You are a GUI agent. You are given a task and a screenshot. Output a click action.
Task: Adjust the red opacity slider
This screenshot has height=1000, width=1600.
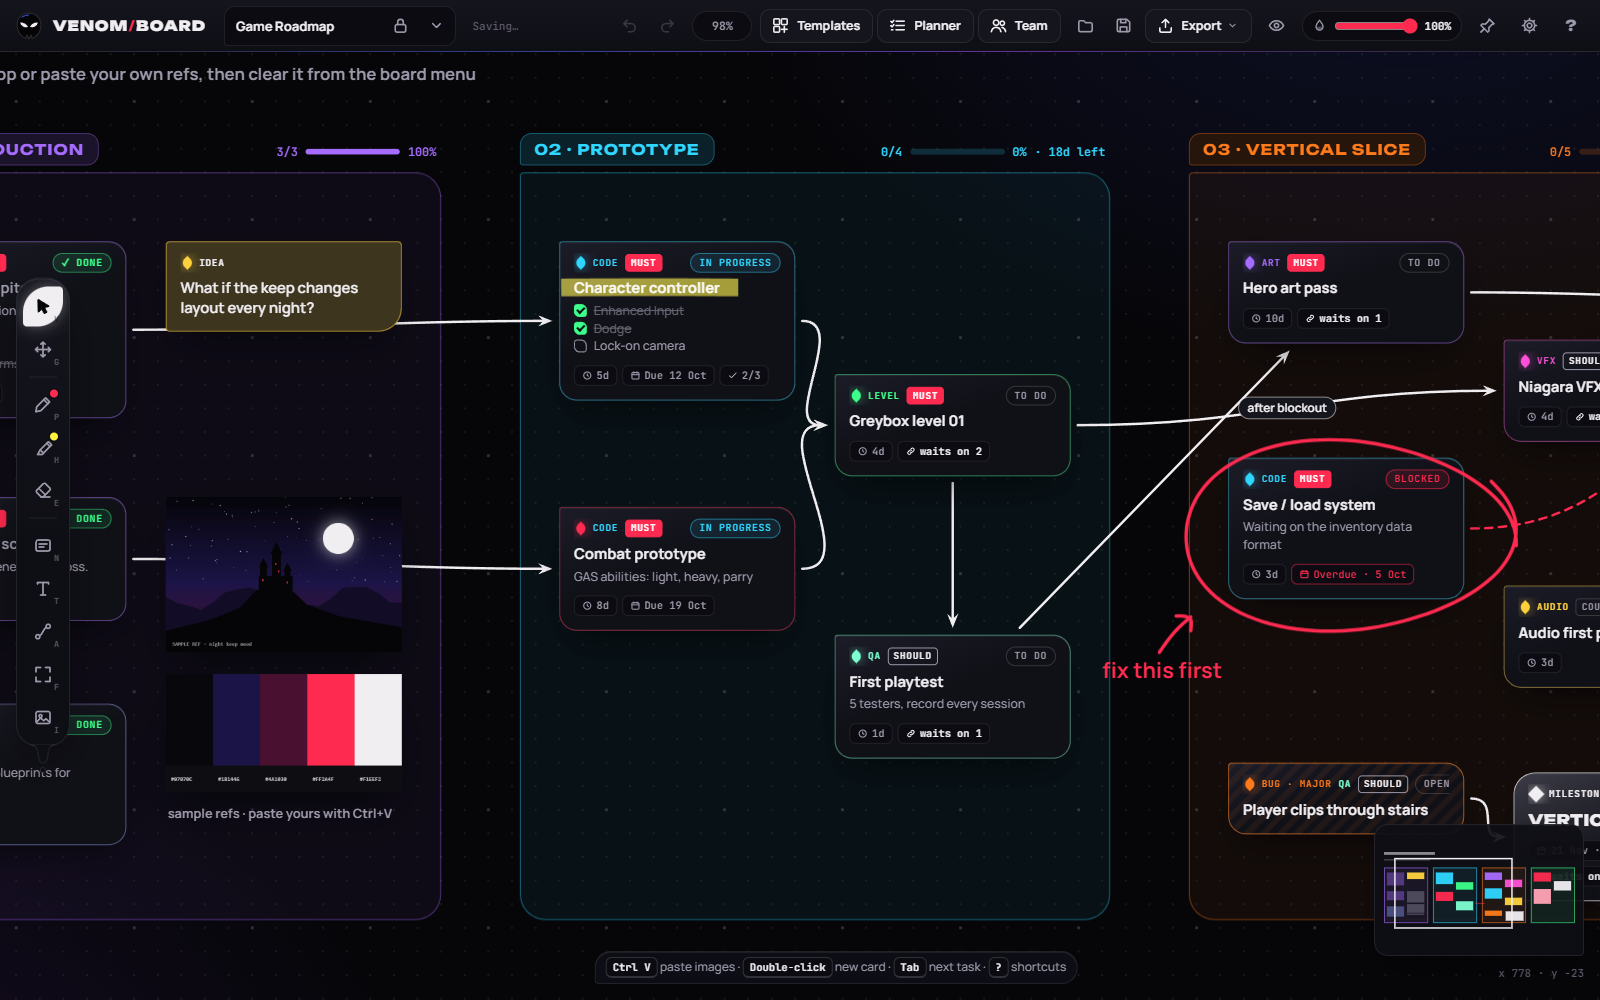click(1376, 26)
